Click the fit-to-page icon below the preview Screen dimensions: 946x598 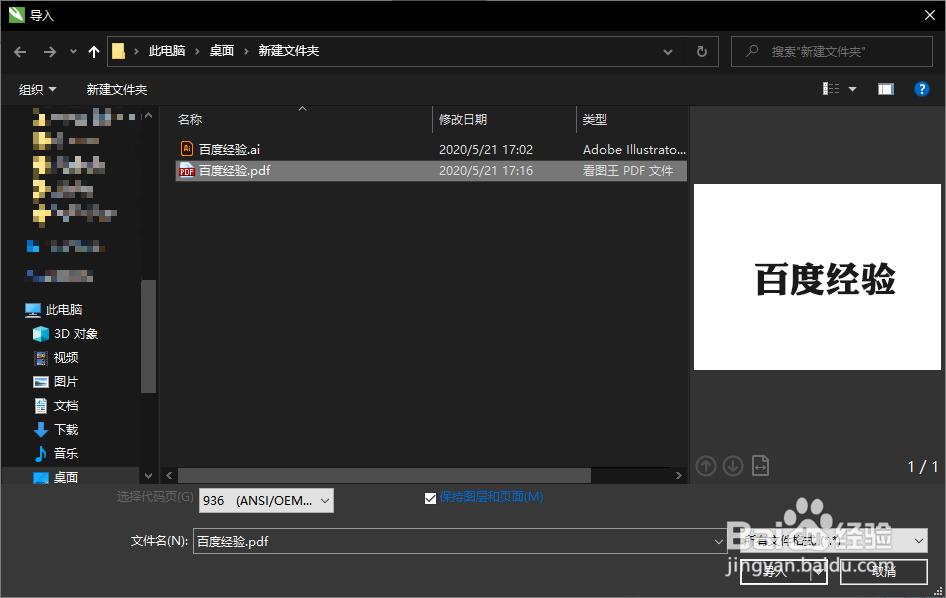[x=760, y=466]
